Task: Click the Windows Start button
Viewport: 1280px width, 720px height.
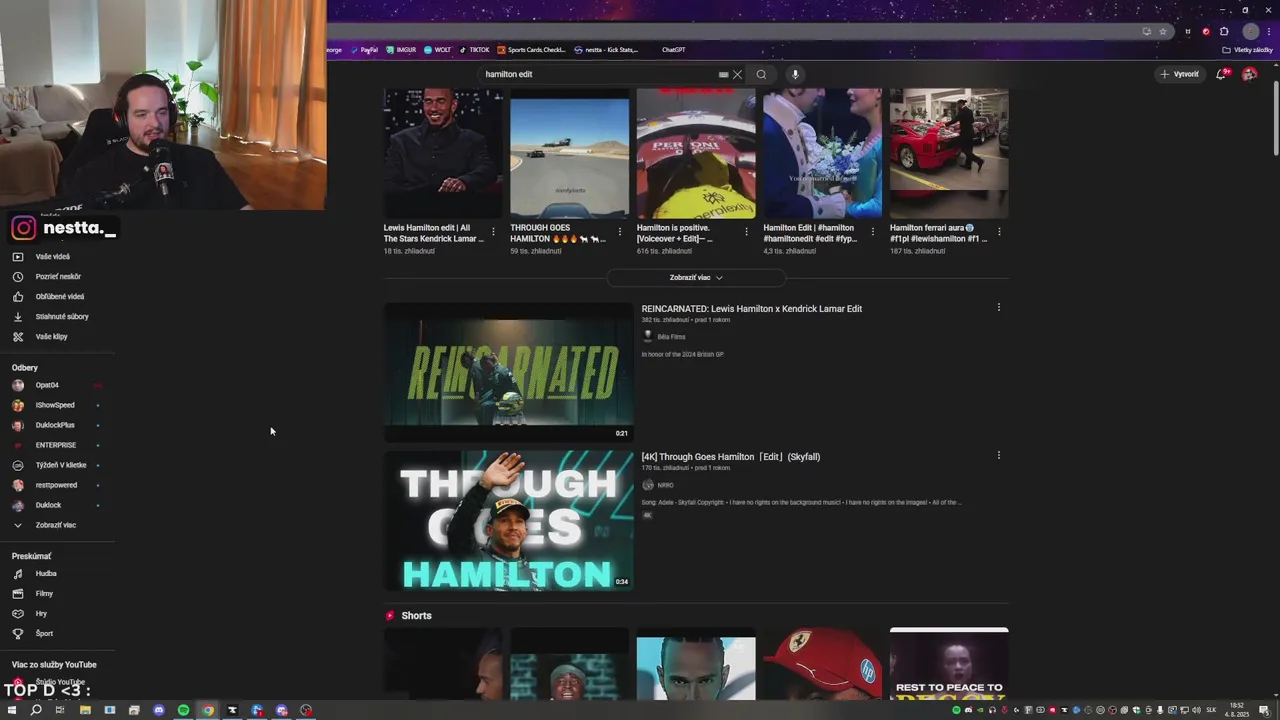Action: (x=11, y=710)
